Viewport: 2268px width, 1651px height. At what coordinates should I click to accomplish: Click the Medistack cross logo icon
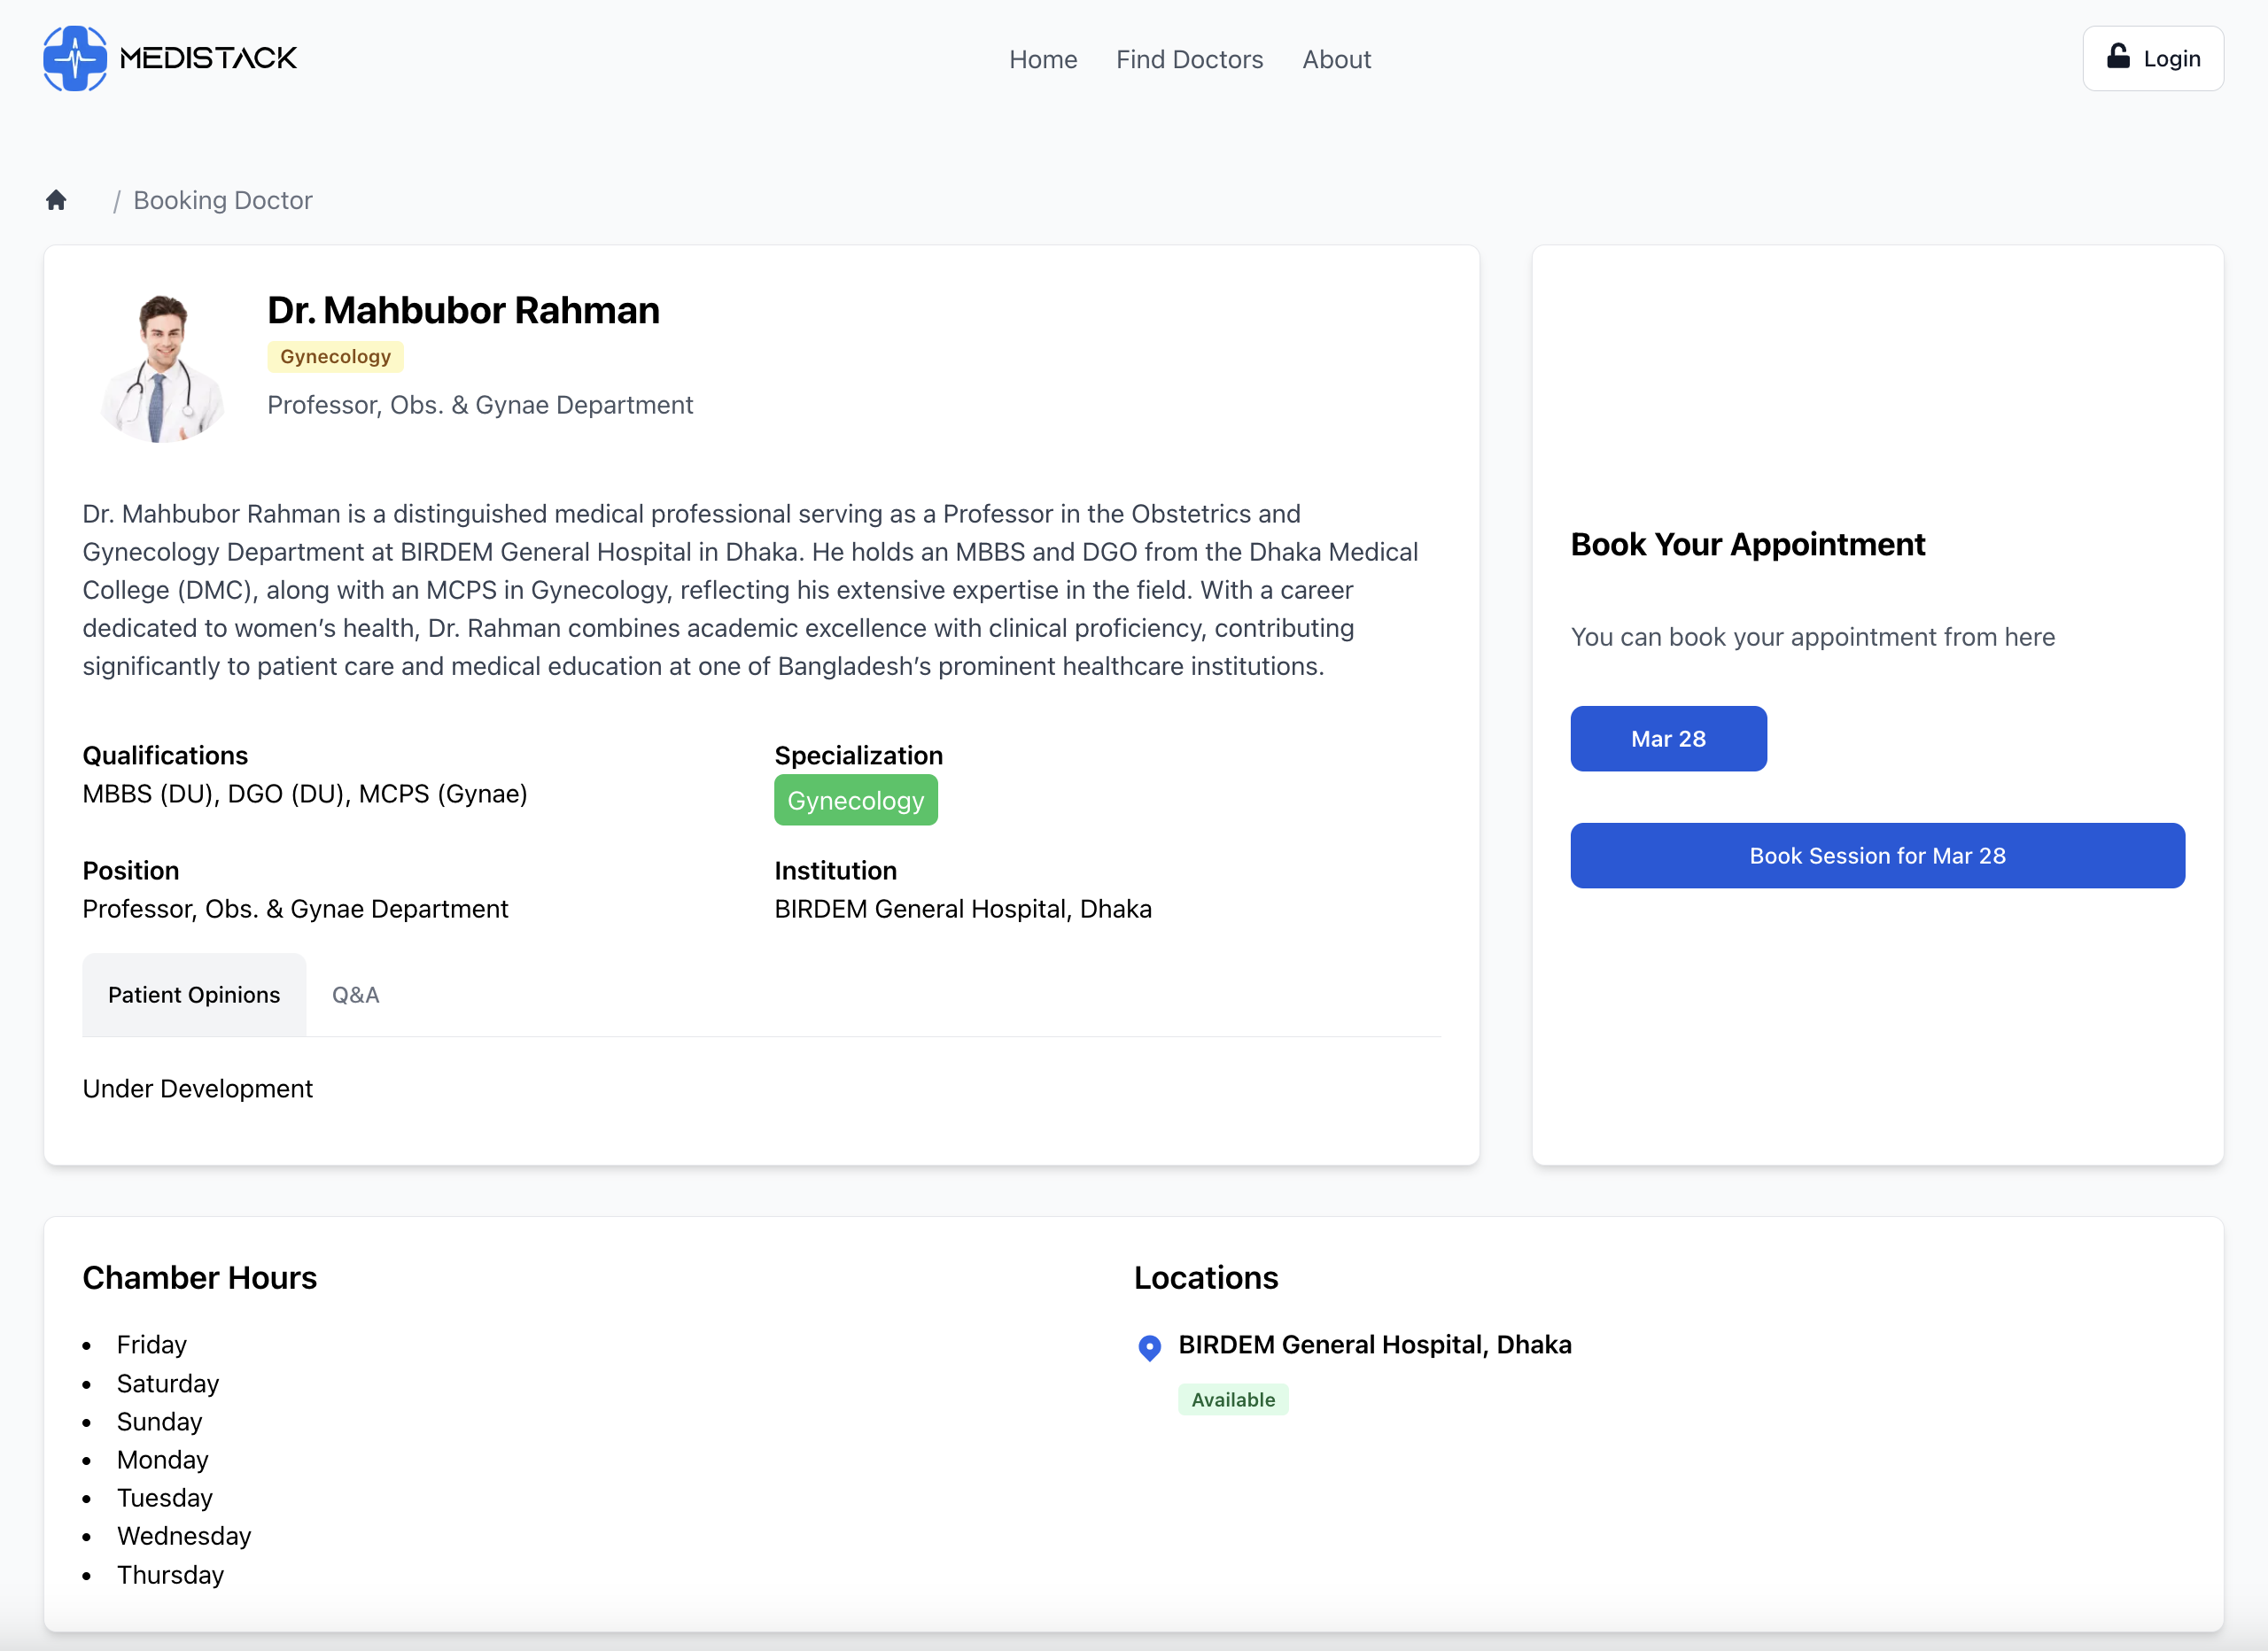(75, 58)
